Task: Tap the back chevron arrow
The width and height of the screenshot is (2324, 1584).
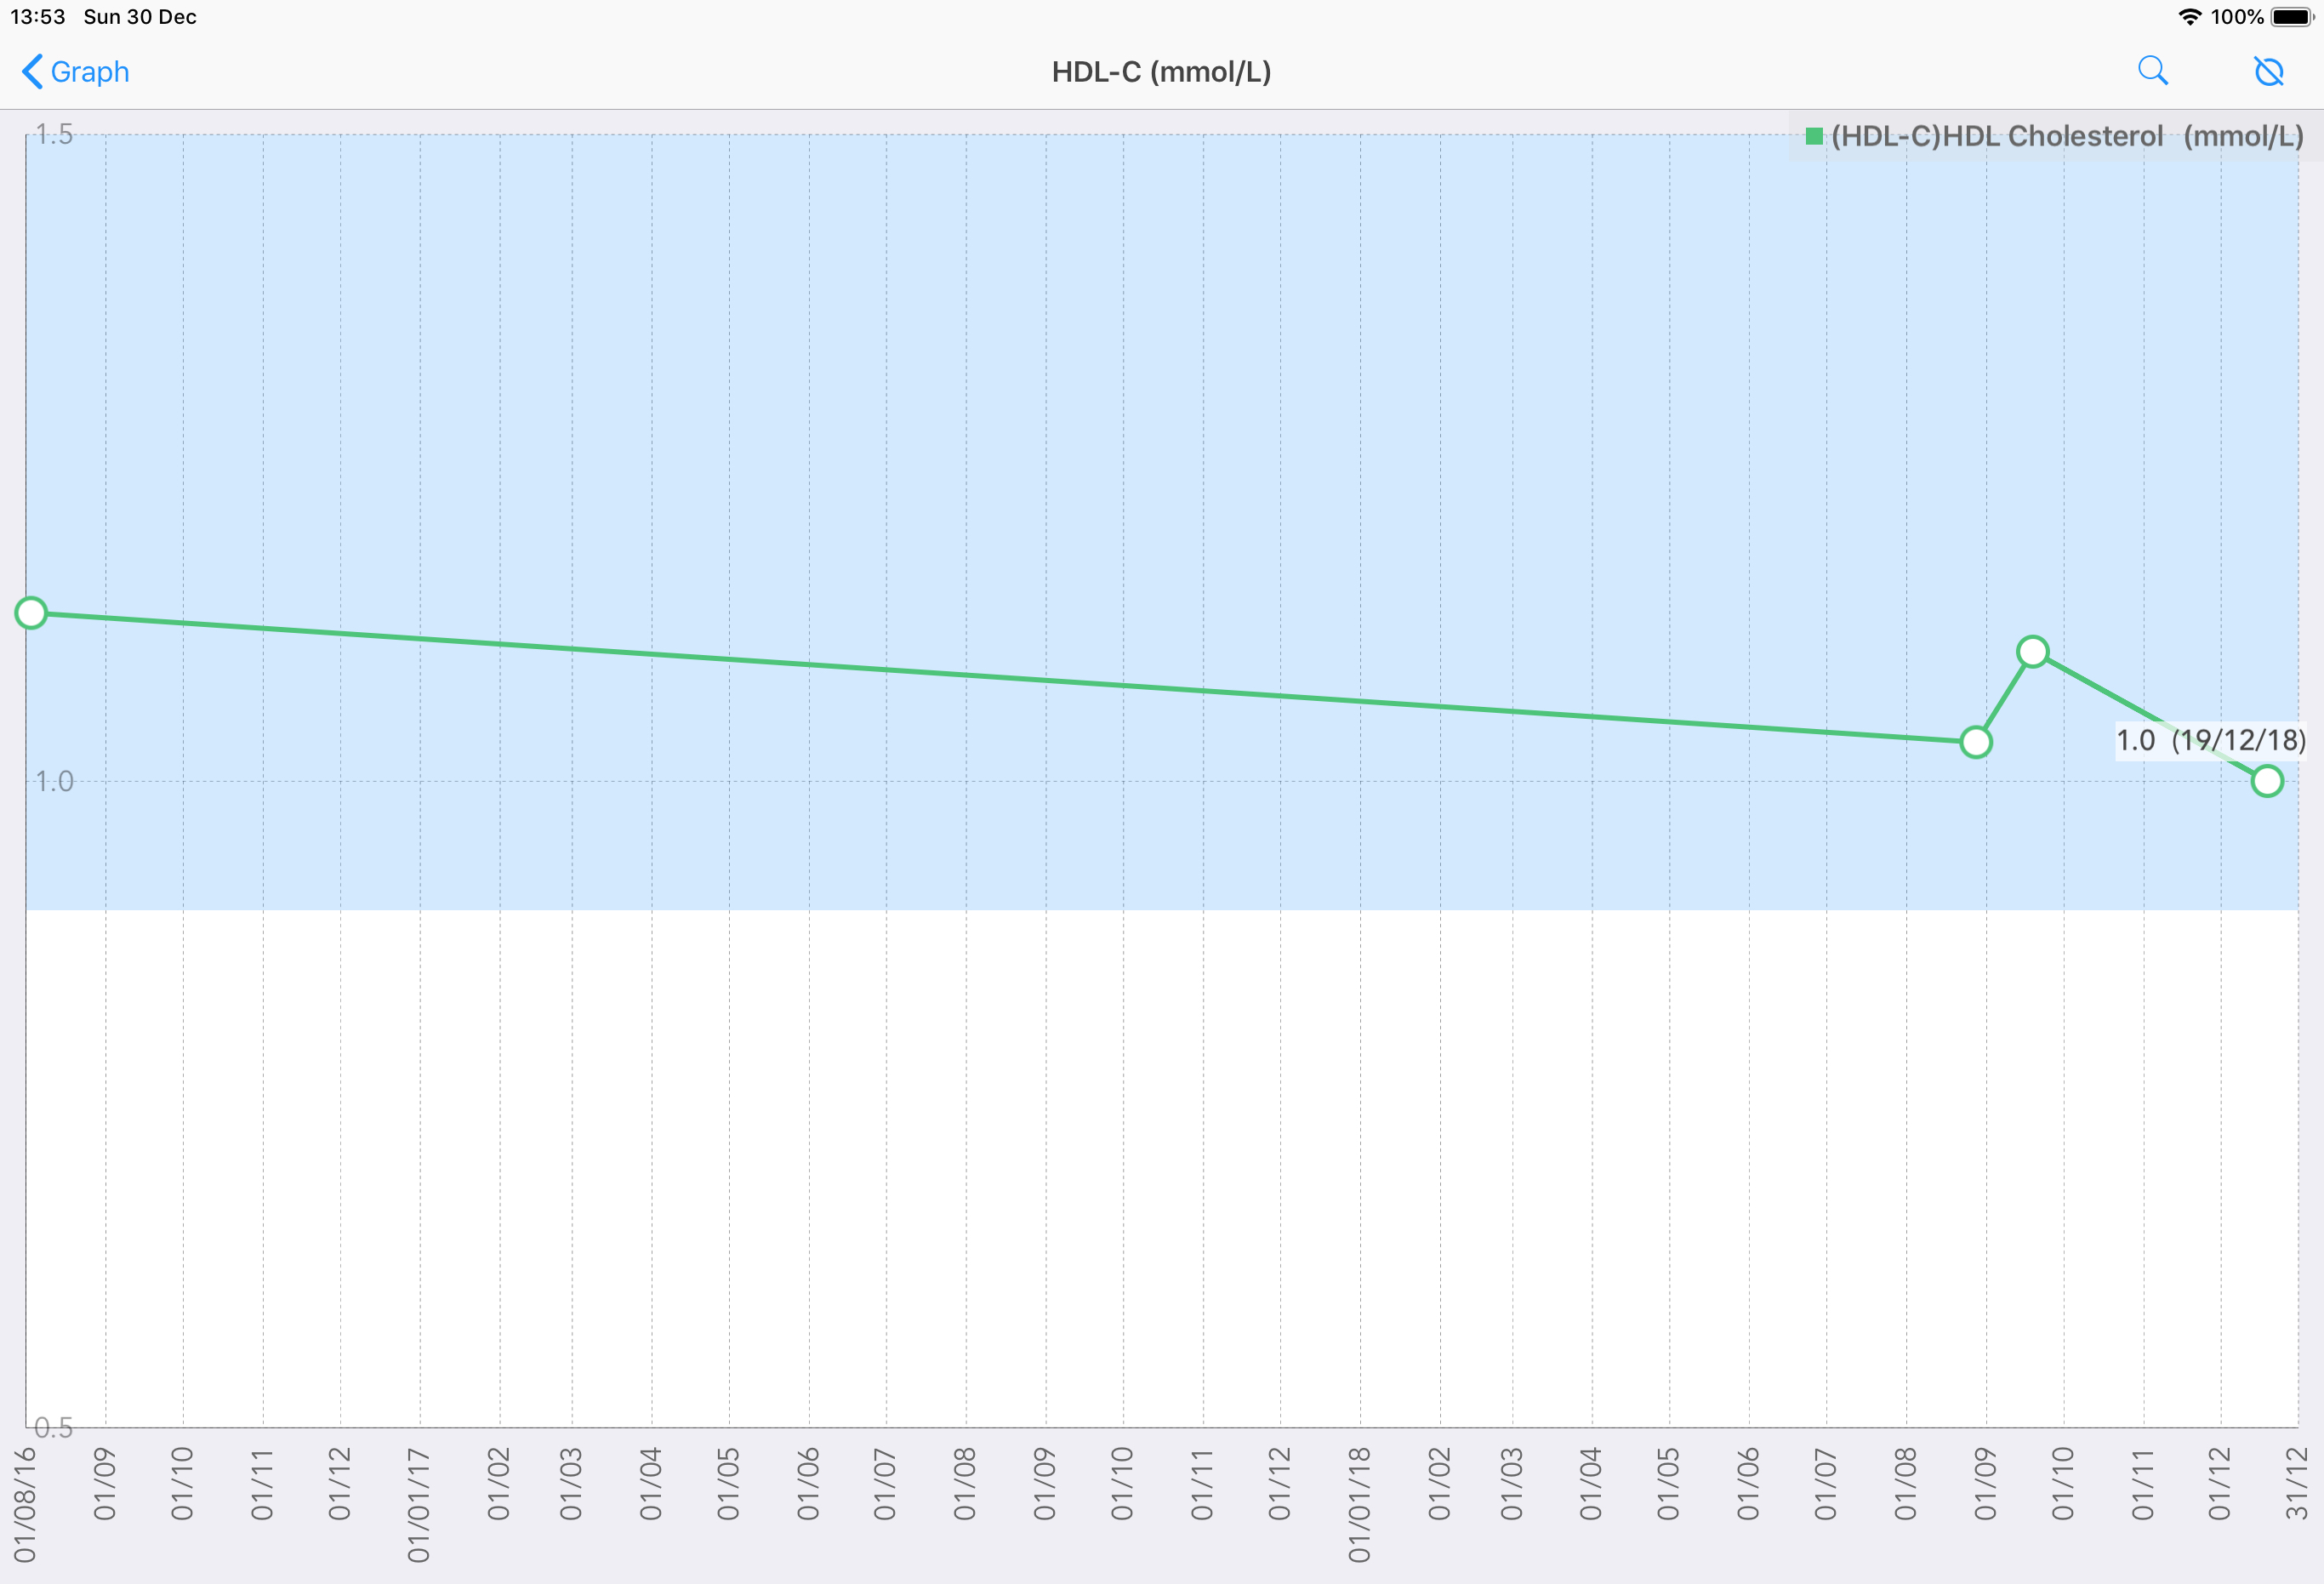Action: (x=32, y=71)
